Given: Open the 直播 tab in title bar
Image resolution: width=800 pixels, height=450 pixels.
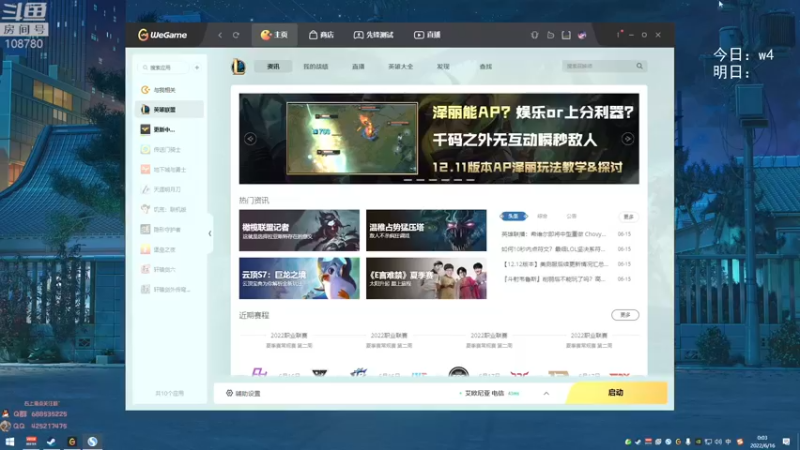Looking at the screenshot, I should [x=427, y=35].
